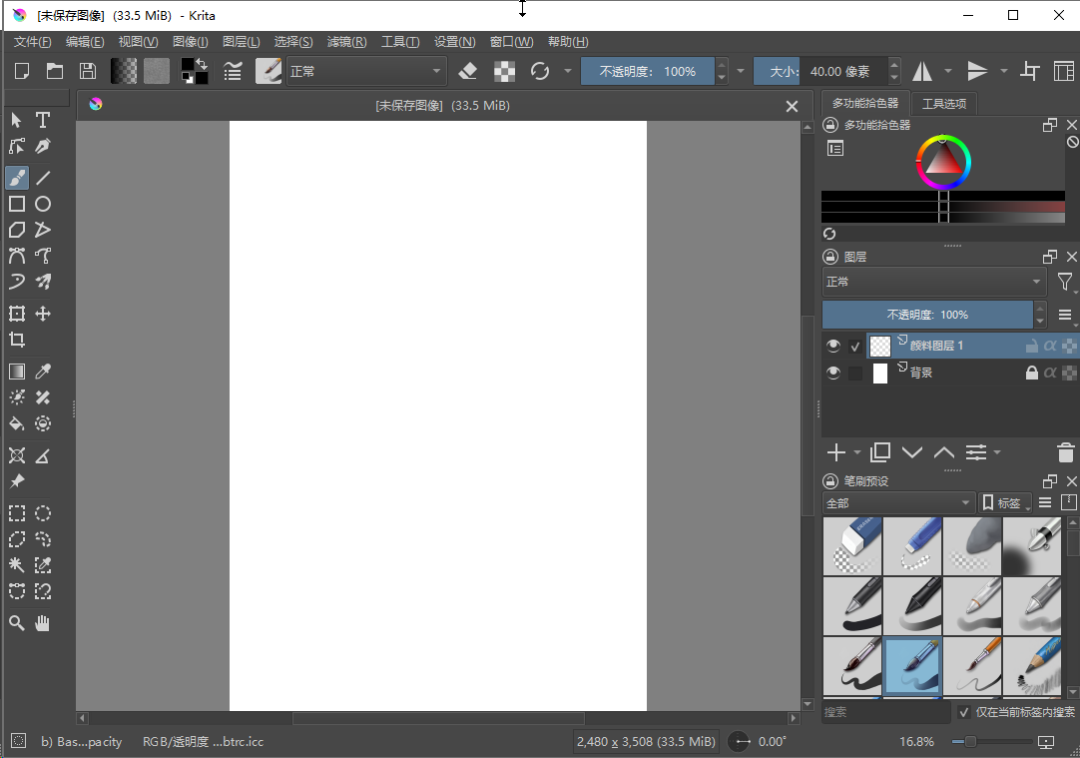Toggle eraser mode in top toolbar
This screenshot has width=1080, height=758.
pos(468,71)
